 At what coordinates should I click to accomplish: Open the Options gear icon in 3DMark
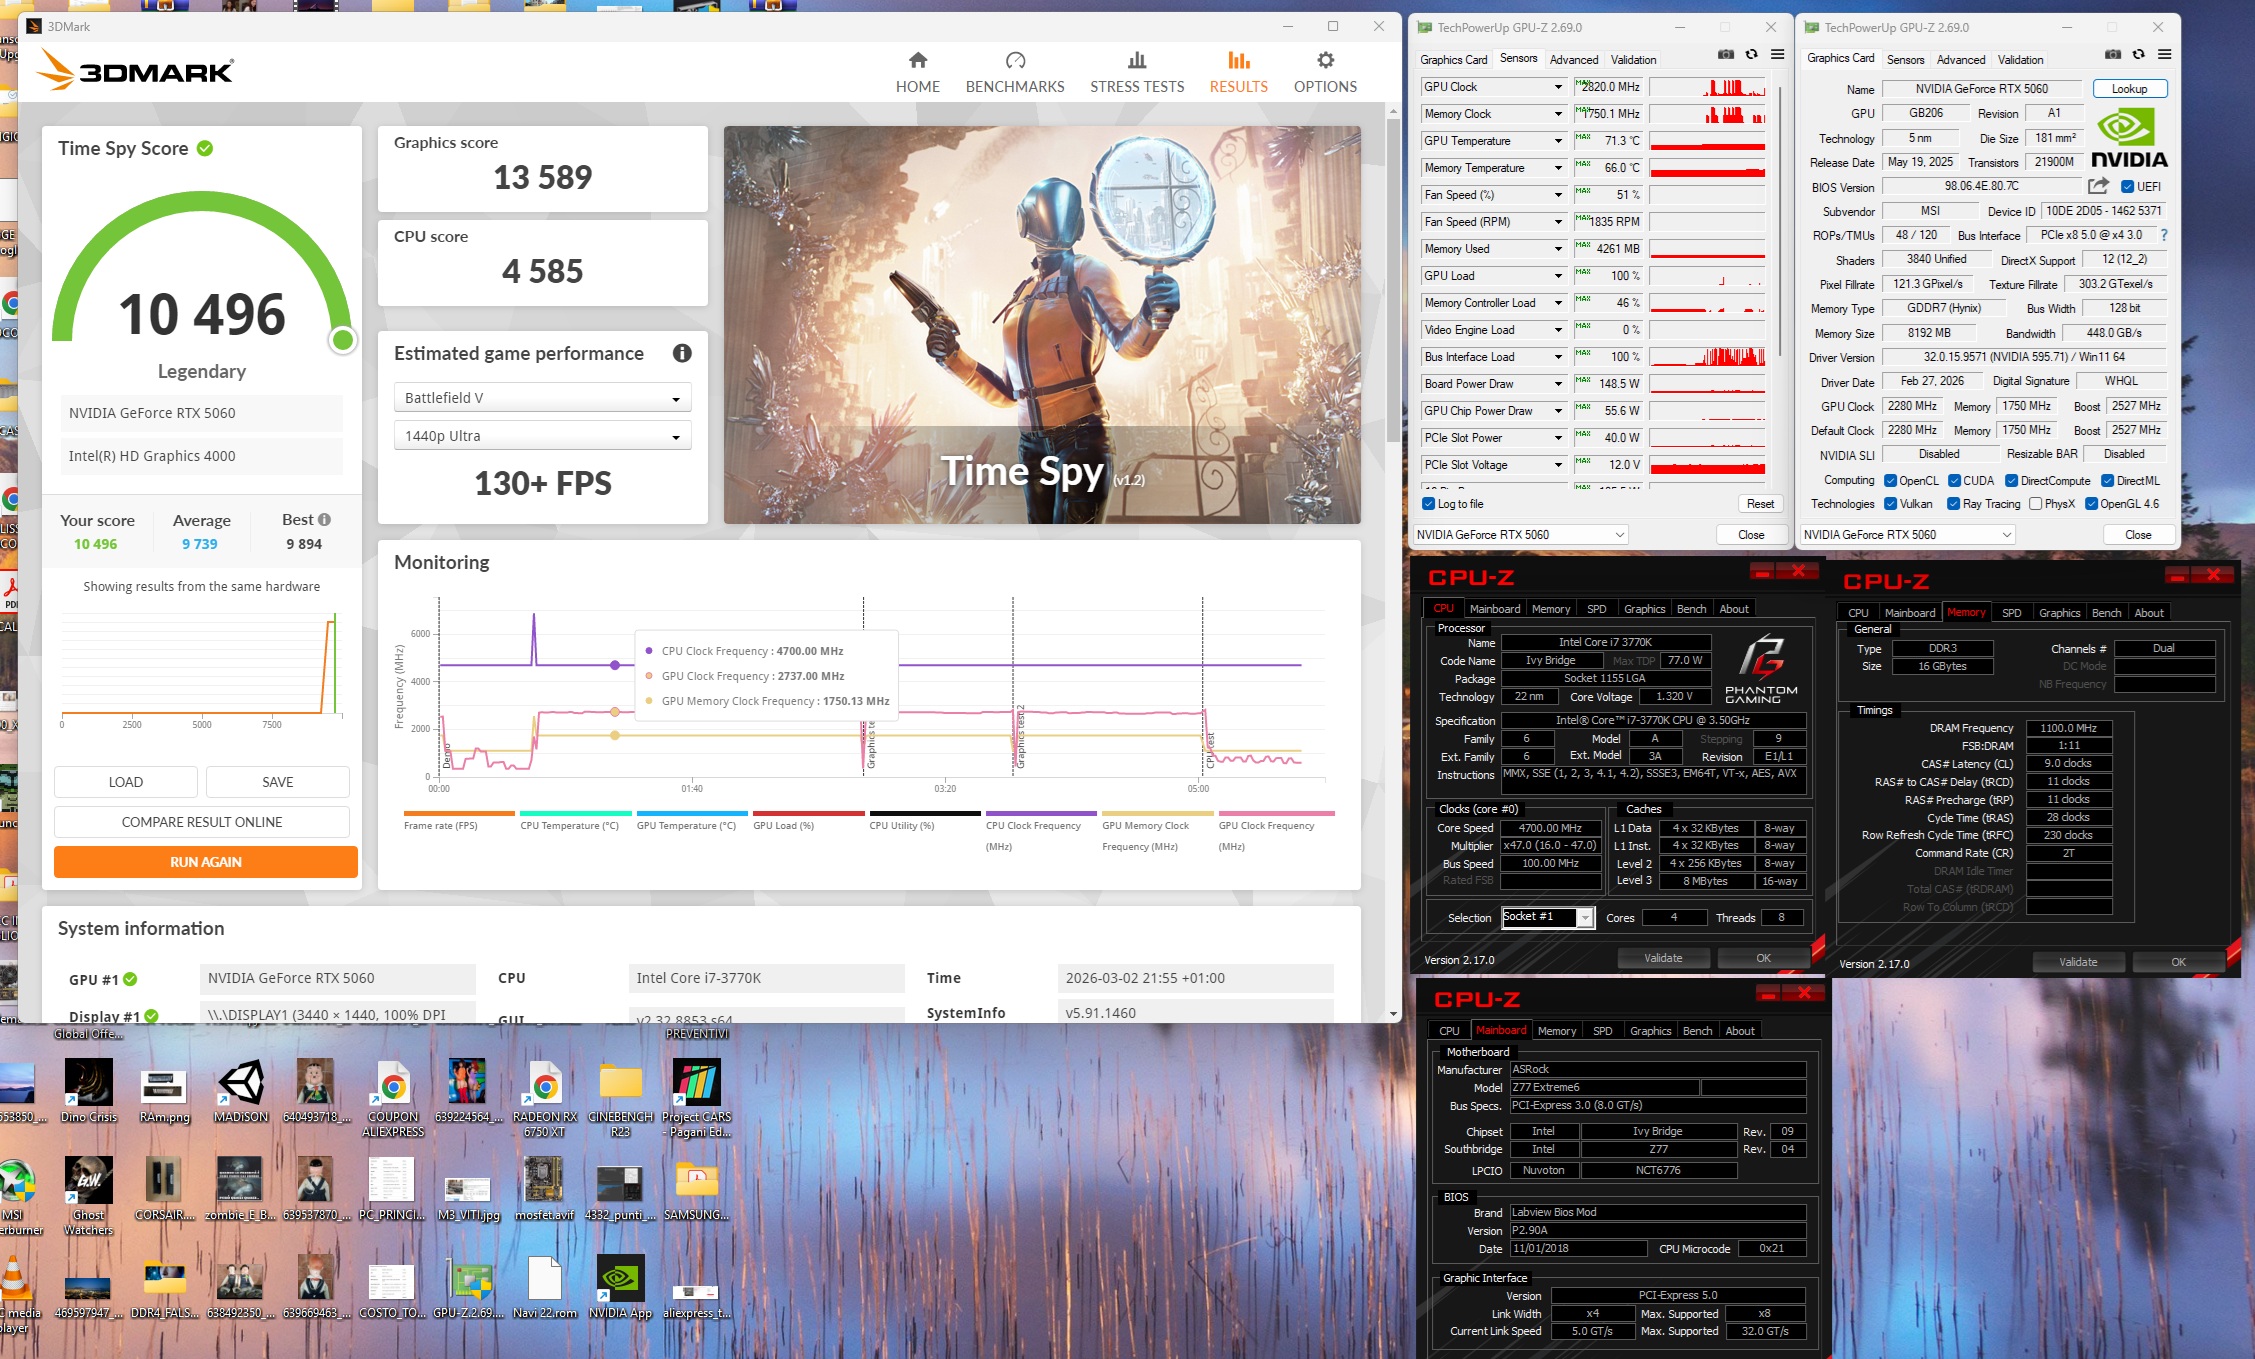coord(1325,61)
